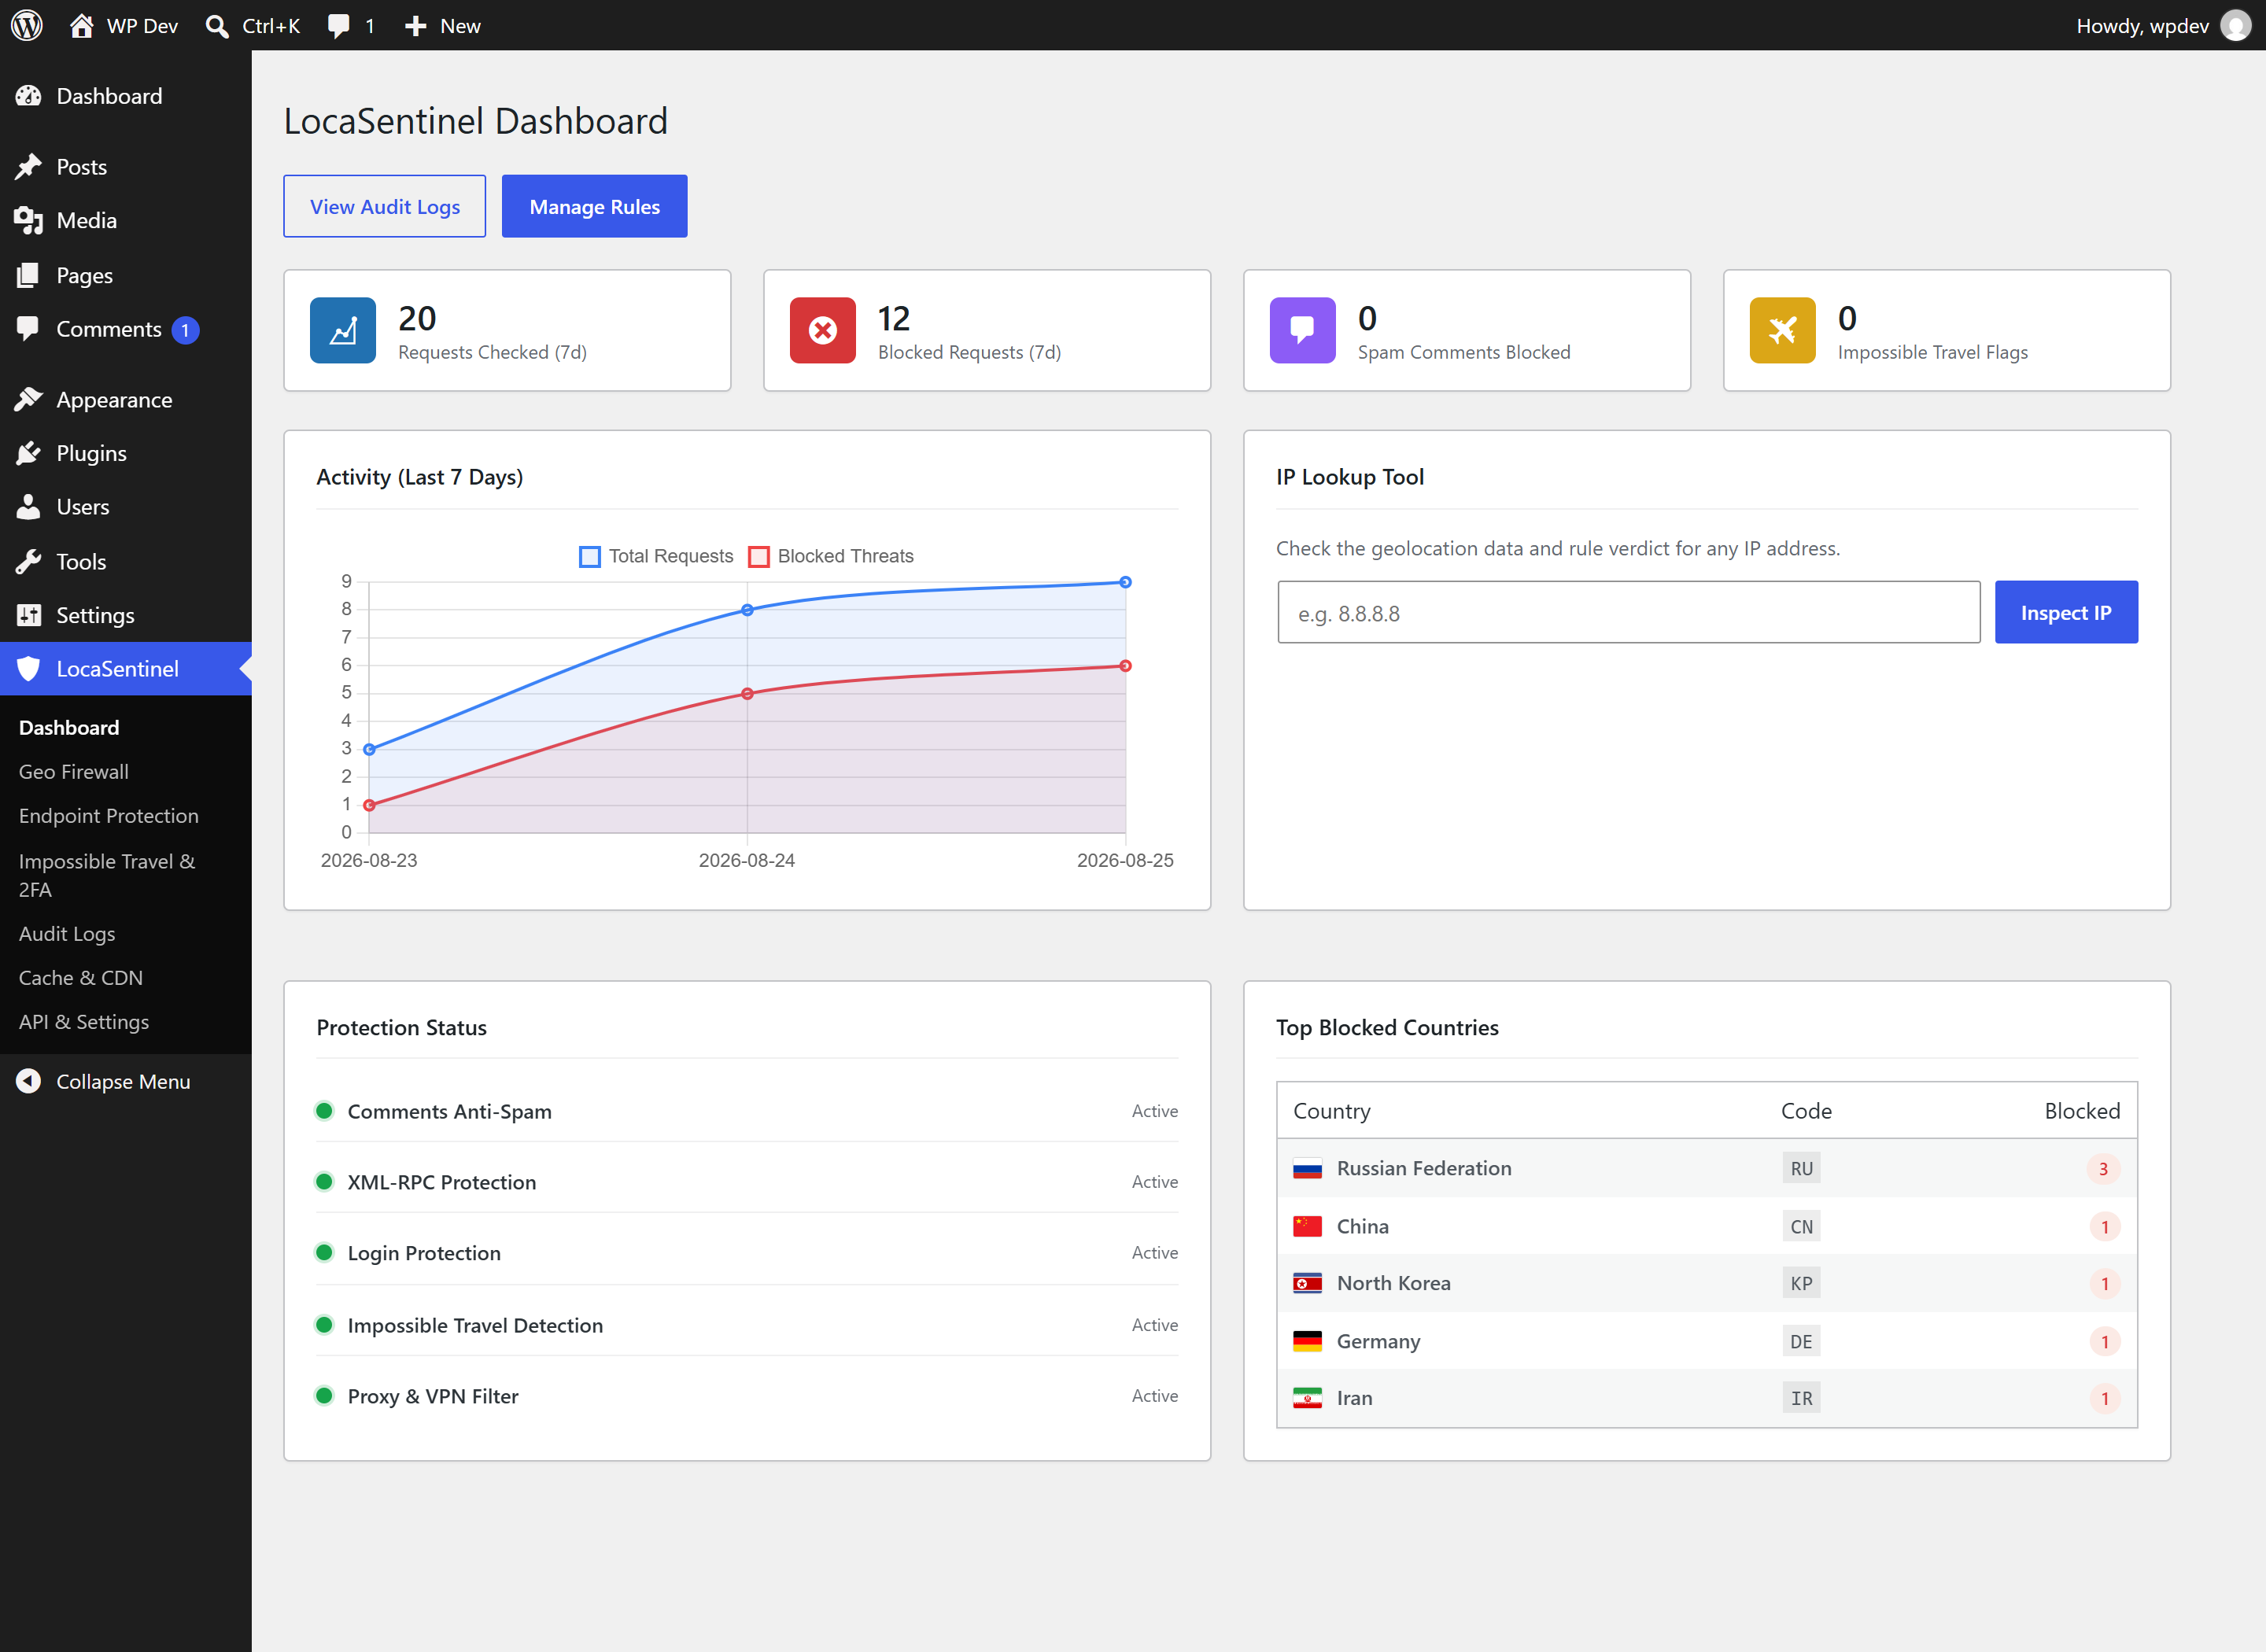The height and width of the screenshot is (1652, 2266).
Task: Click the Proxy & VPN Filter status dot
Action: [x=324, y=1395]
